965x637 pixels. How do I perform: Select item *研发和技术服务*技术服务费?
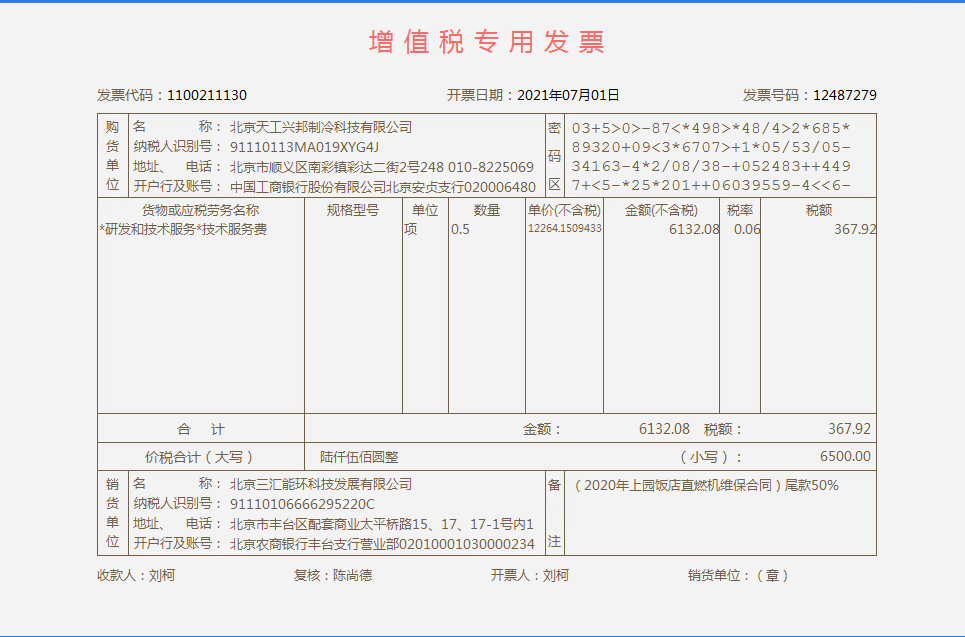[183, 229]
